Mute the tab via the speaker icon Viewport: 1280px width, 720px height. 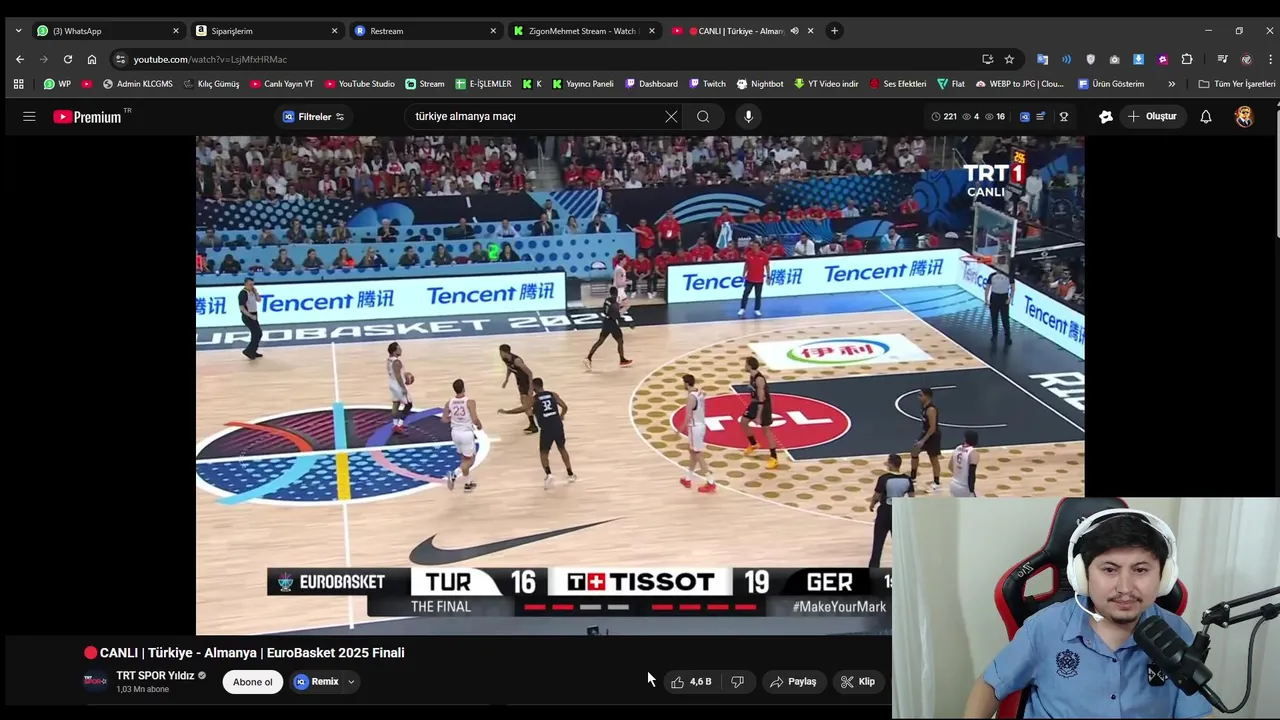[x=794, y=31]
